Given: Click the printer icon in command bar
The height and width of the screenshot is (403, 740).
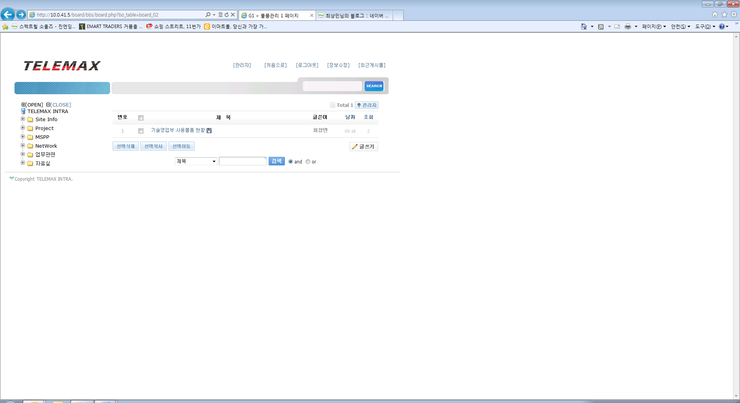Looking at the screenshot, I should pyautogui.click(x=628, y=27).
